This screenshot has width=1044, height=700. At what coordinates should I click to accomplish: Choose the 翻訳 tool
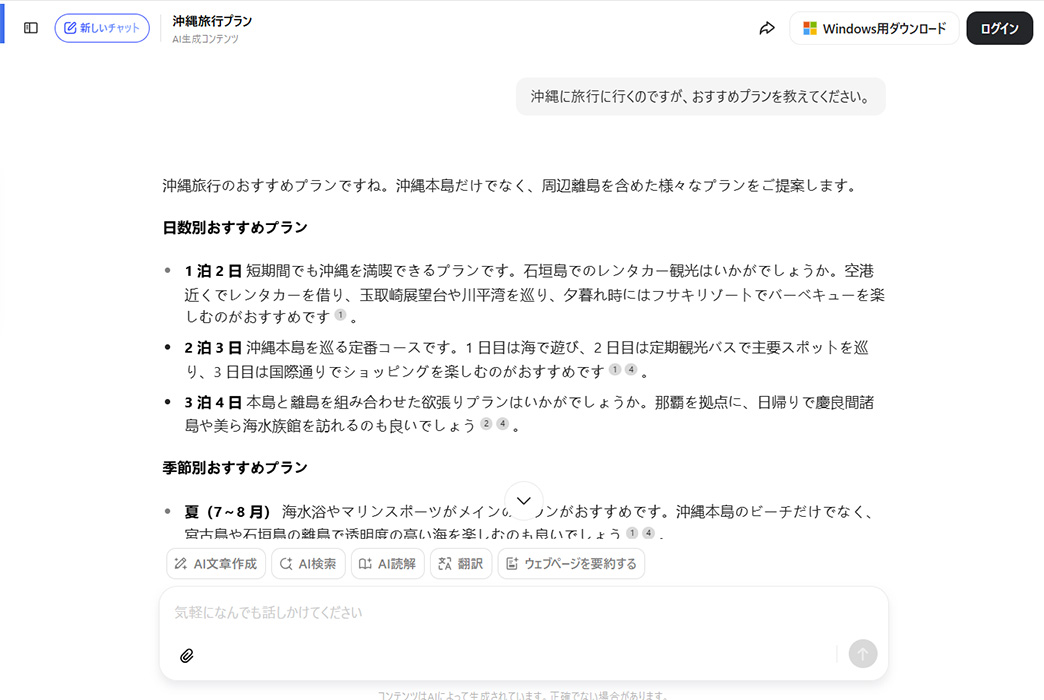point(461,564)
